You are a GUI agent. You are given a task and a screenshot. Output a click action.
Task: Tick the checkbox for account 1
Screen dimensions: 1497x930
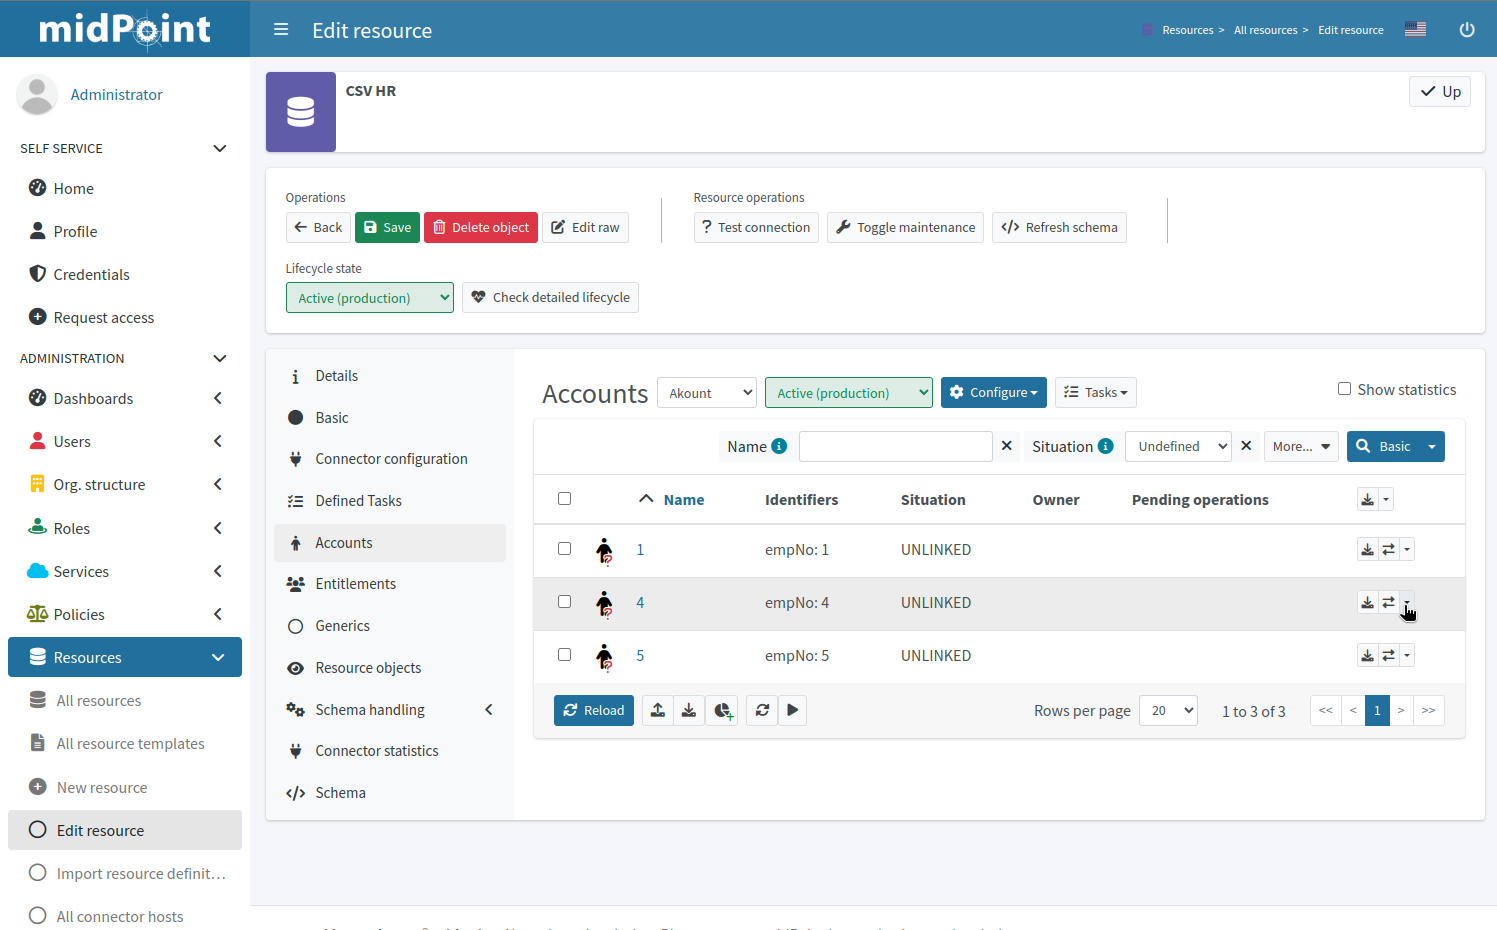564,548
